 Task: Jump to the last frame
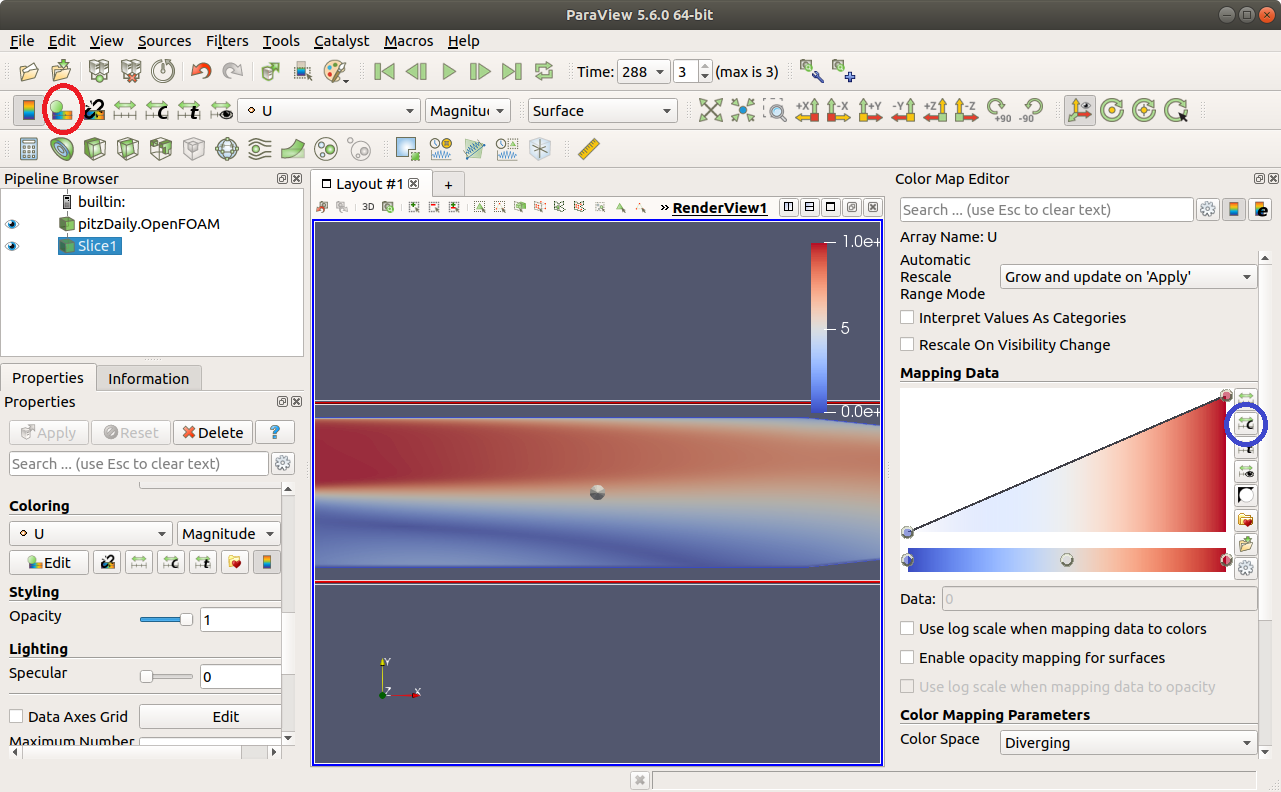pos(512,71)
